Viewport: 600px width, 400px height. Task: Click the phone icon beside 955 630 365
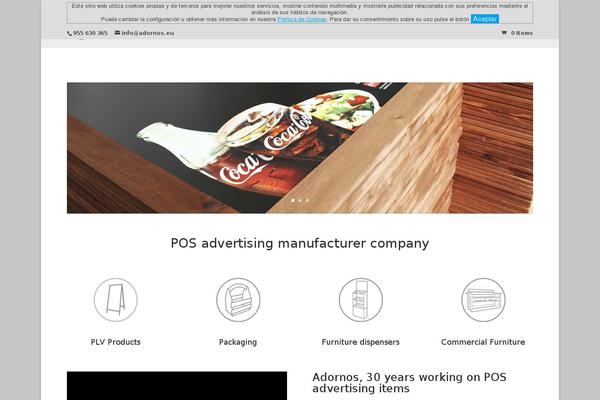tap(69, 33)
